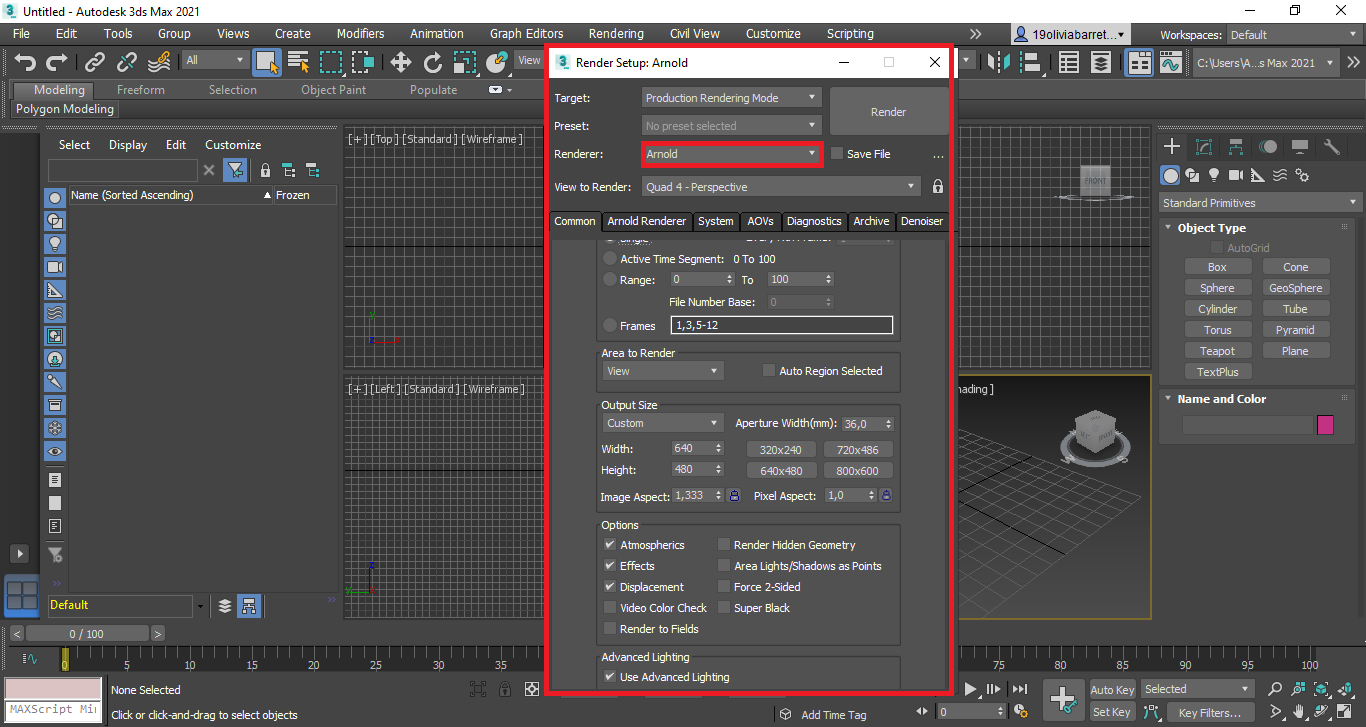Switch to the AOVs tab
Viewport: 1366px width, 727px height.
[760, 221]
